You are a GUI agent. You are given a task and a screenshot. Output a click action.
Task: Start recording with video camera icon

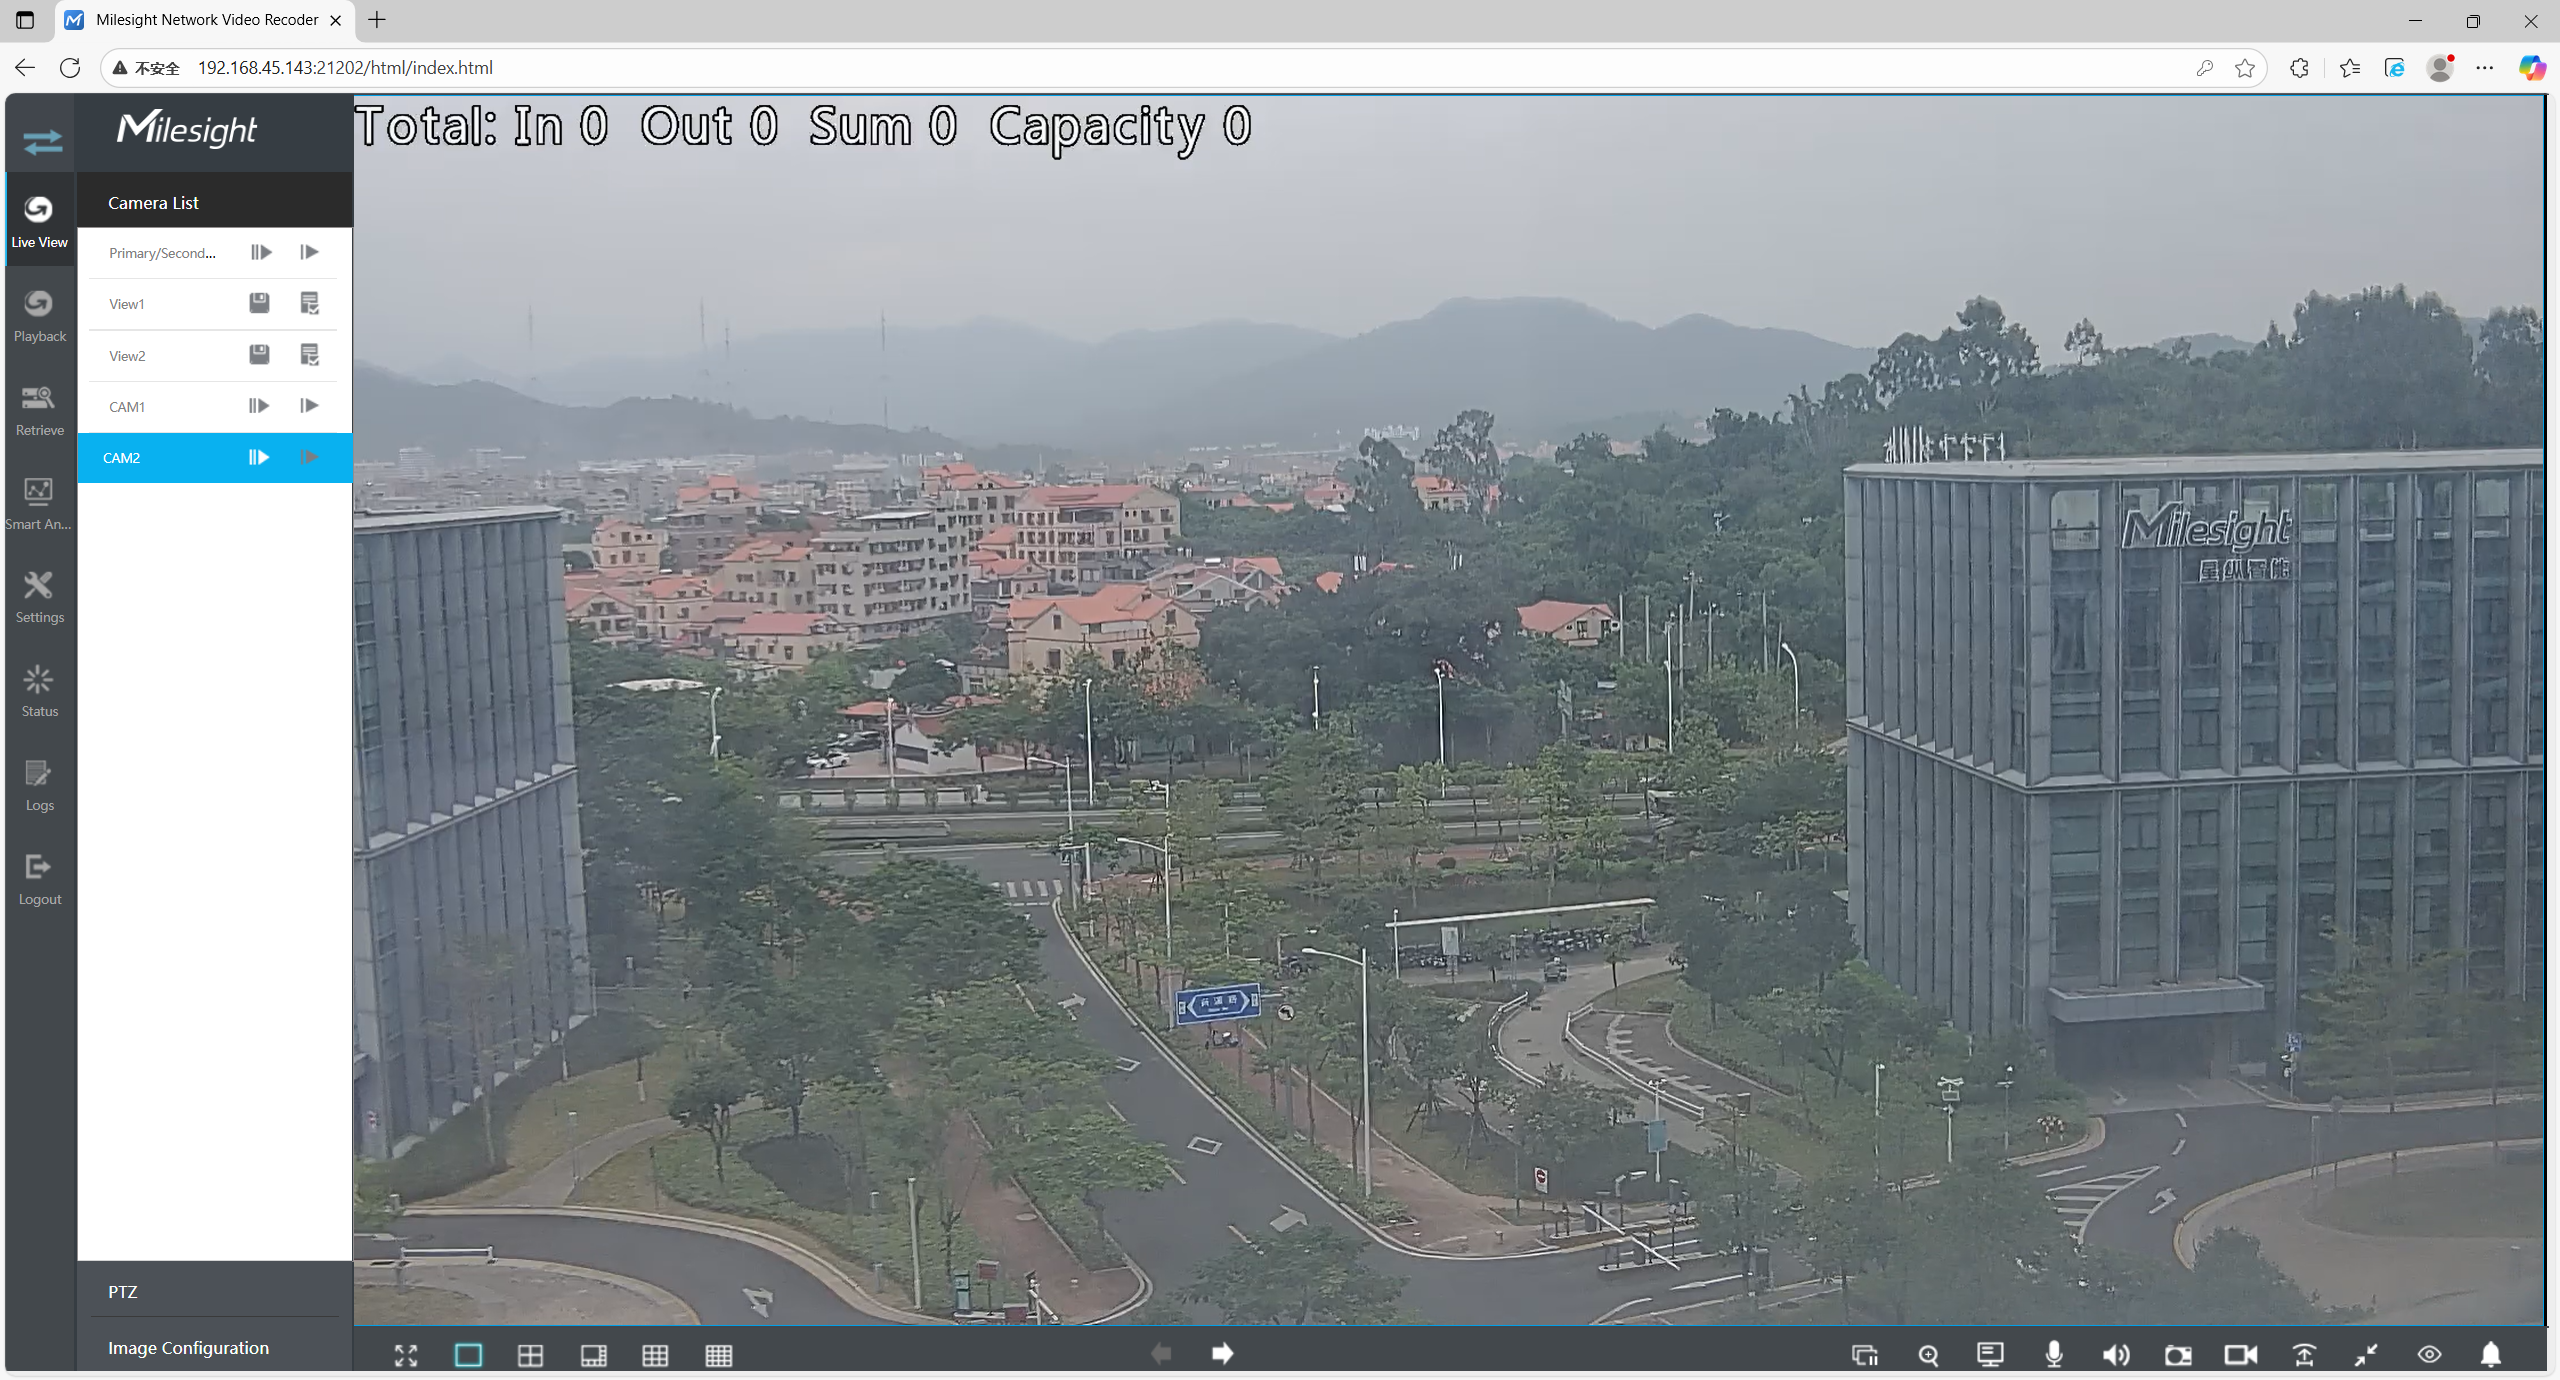click(2240, 1354)
